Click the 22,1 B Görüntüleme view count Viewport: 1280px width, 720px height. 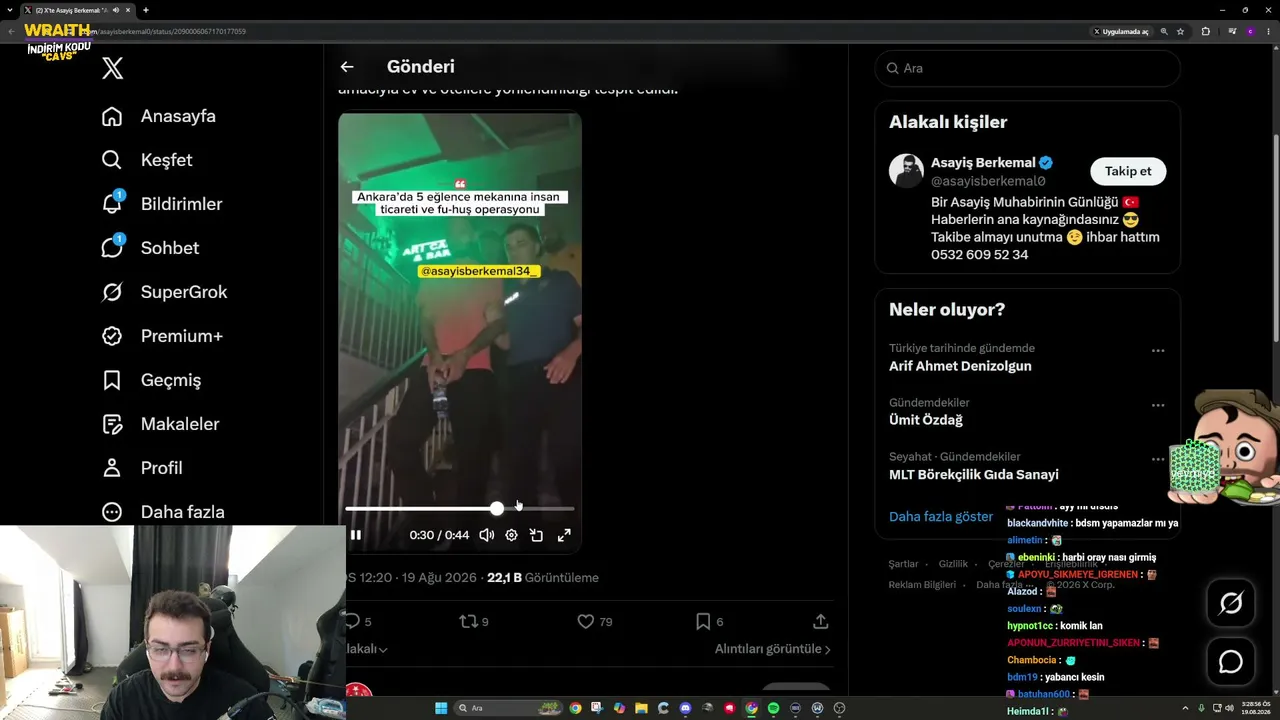pyautogui.click(x=543, y=578)
